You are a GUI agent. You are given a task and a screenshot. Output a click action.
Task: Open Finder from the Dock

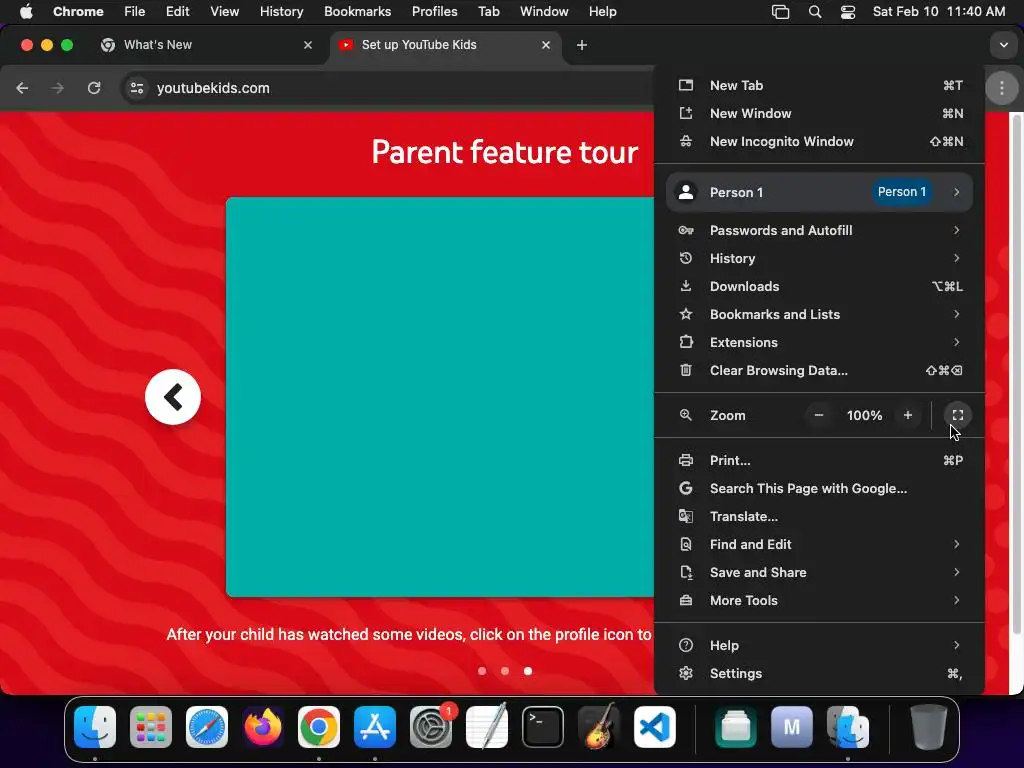pos(95,727)
